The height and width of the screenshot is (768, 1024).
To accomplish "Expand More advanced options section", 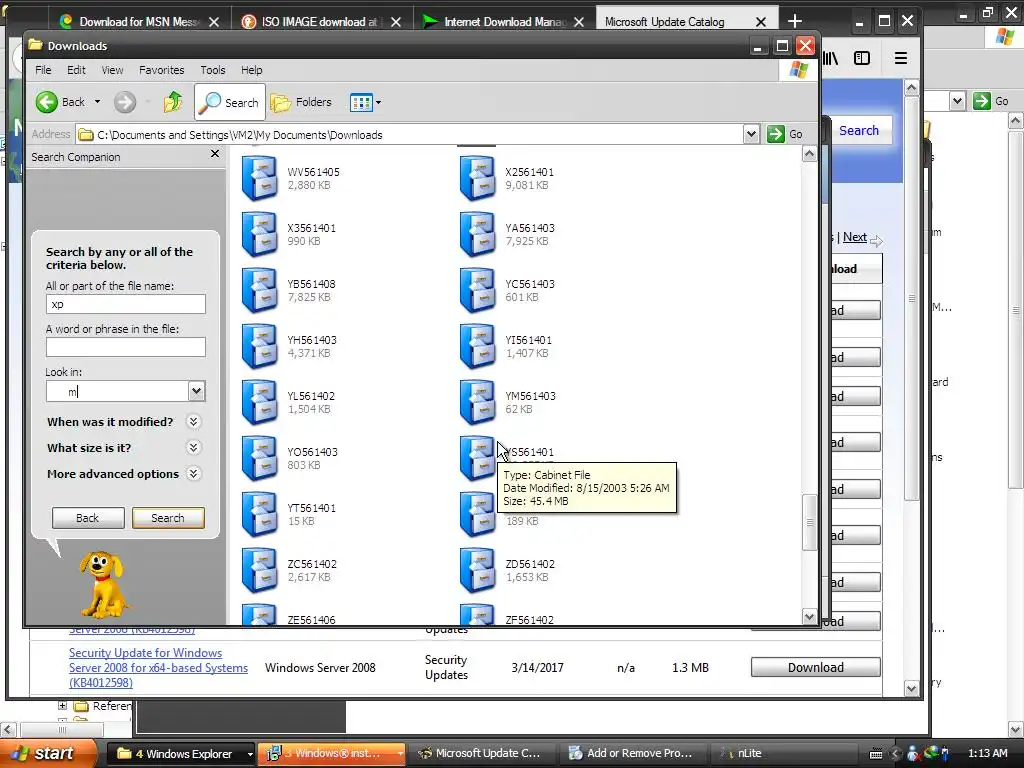I will tap(193, 473).
